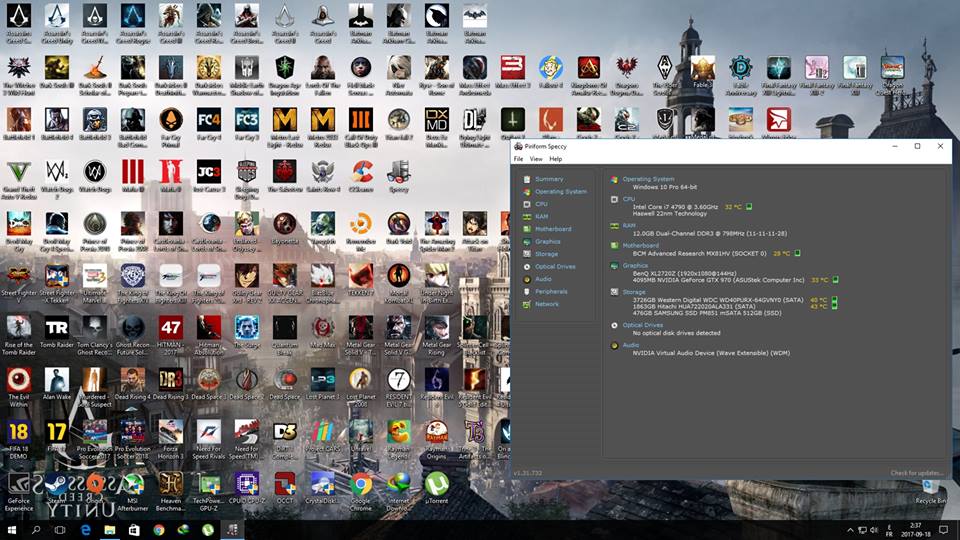The width and height of the screenshot is (960, 540).
Task: Open the Fable 3 desktop icon
Action: (702, 72)
